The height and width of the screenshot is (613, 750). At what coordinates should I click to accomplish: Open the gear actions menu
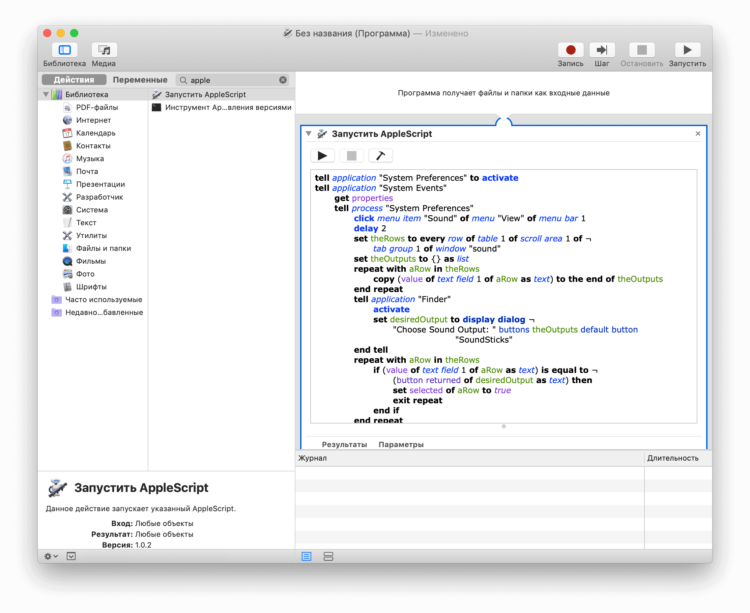click(x=51, y=556)
